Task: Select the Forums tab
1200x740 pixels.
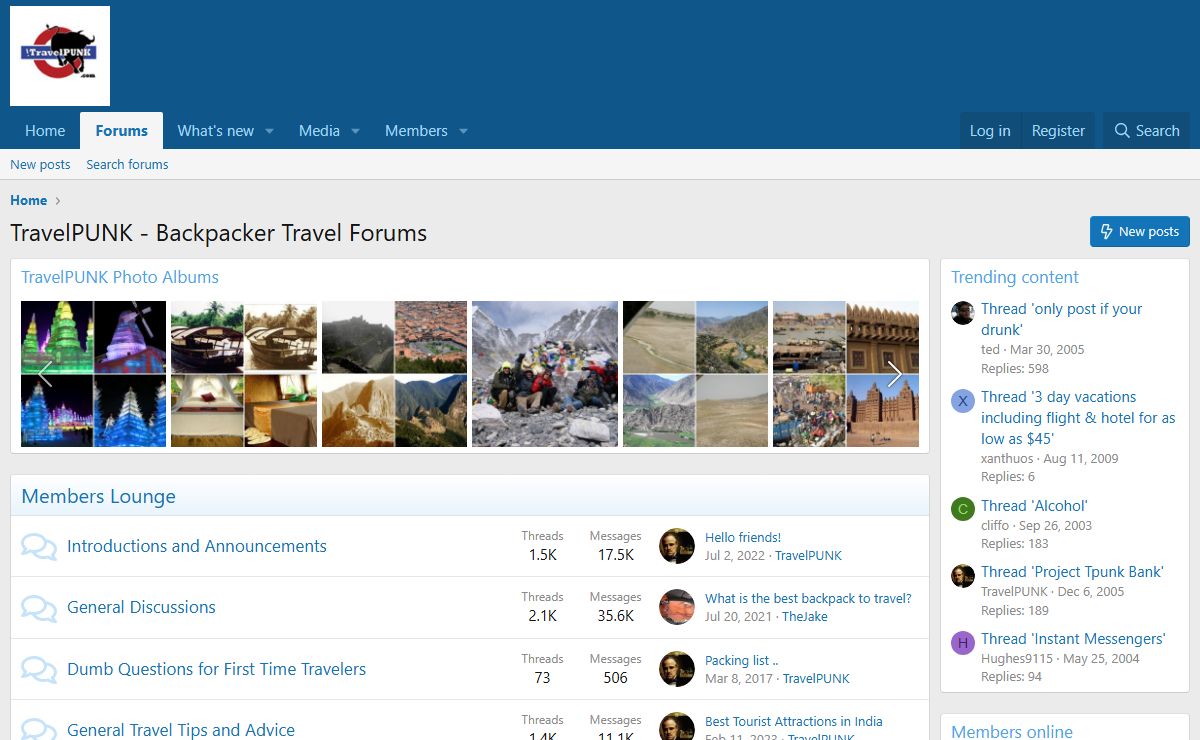Action: pyautogui.click(x=122, y=131)
